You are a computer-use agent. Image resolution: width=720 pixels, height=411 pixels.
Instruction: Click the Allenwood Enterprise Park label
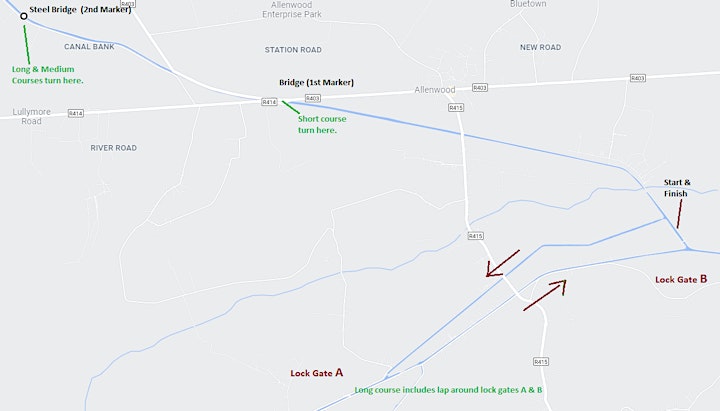tap(292, 10)
